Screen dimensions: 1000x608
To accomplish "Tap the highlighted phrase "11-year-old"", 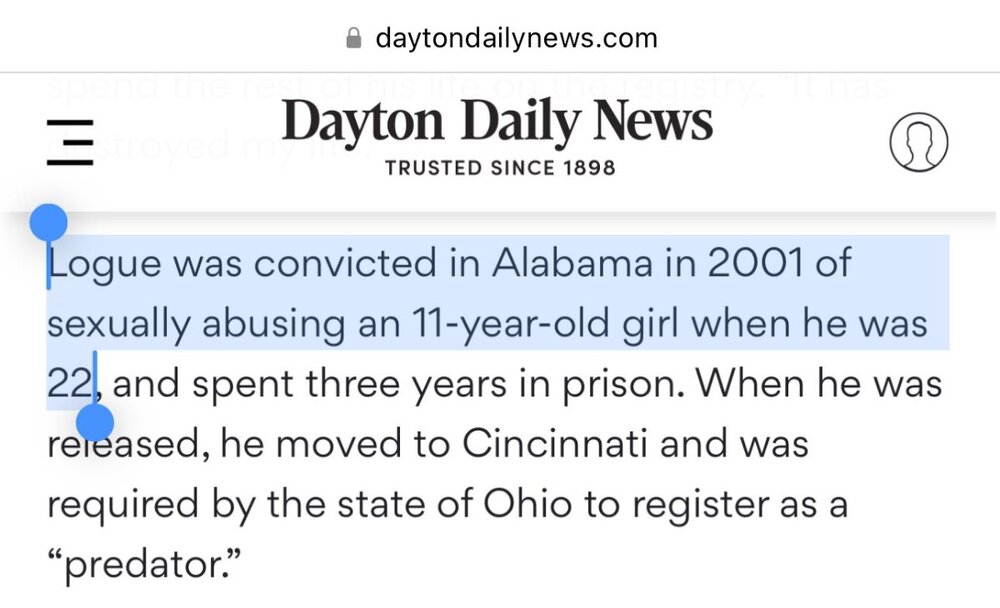I will (x=490, y=324).
